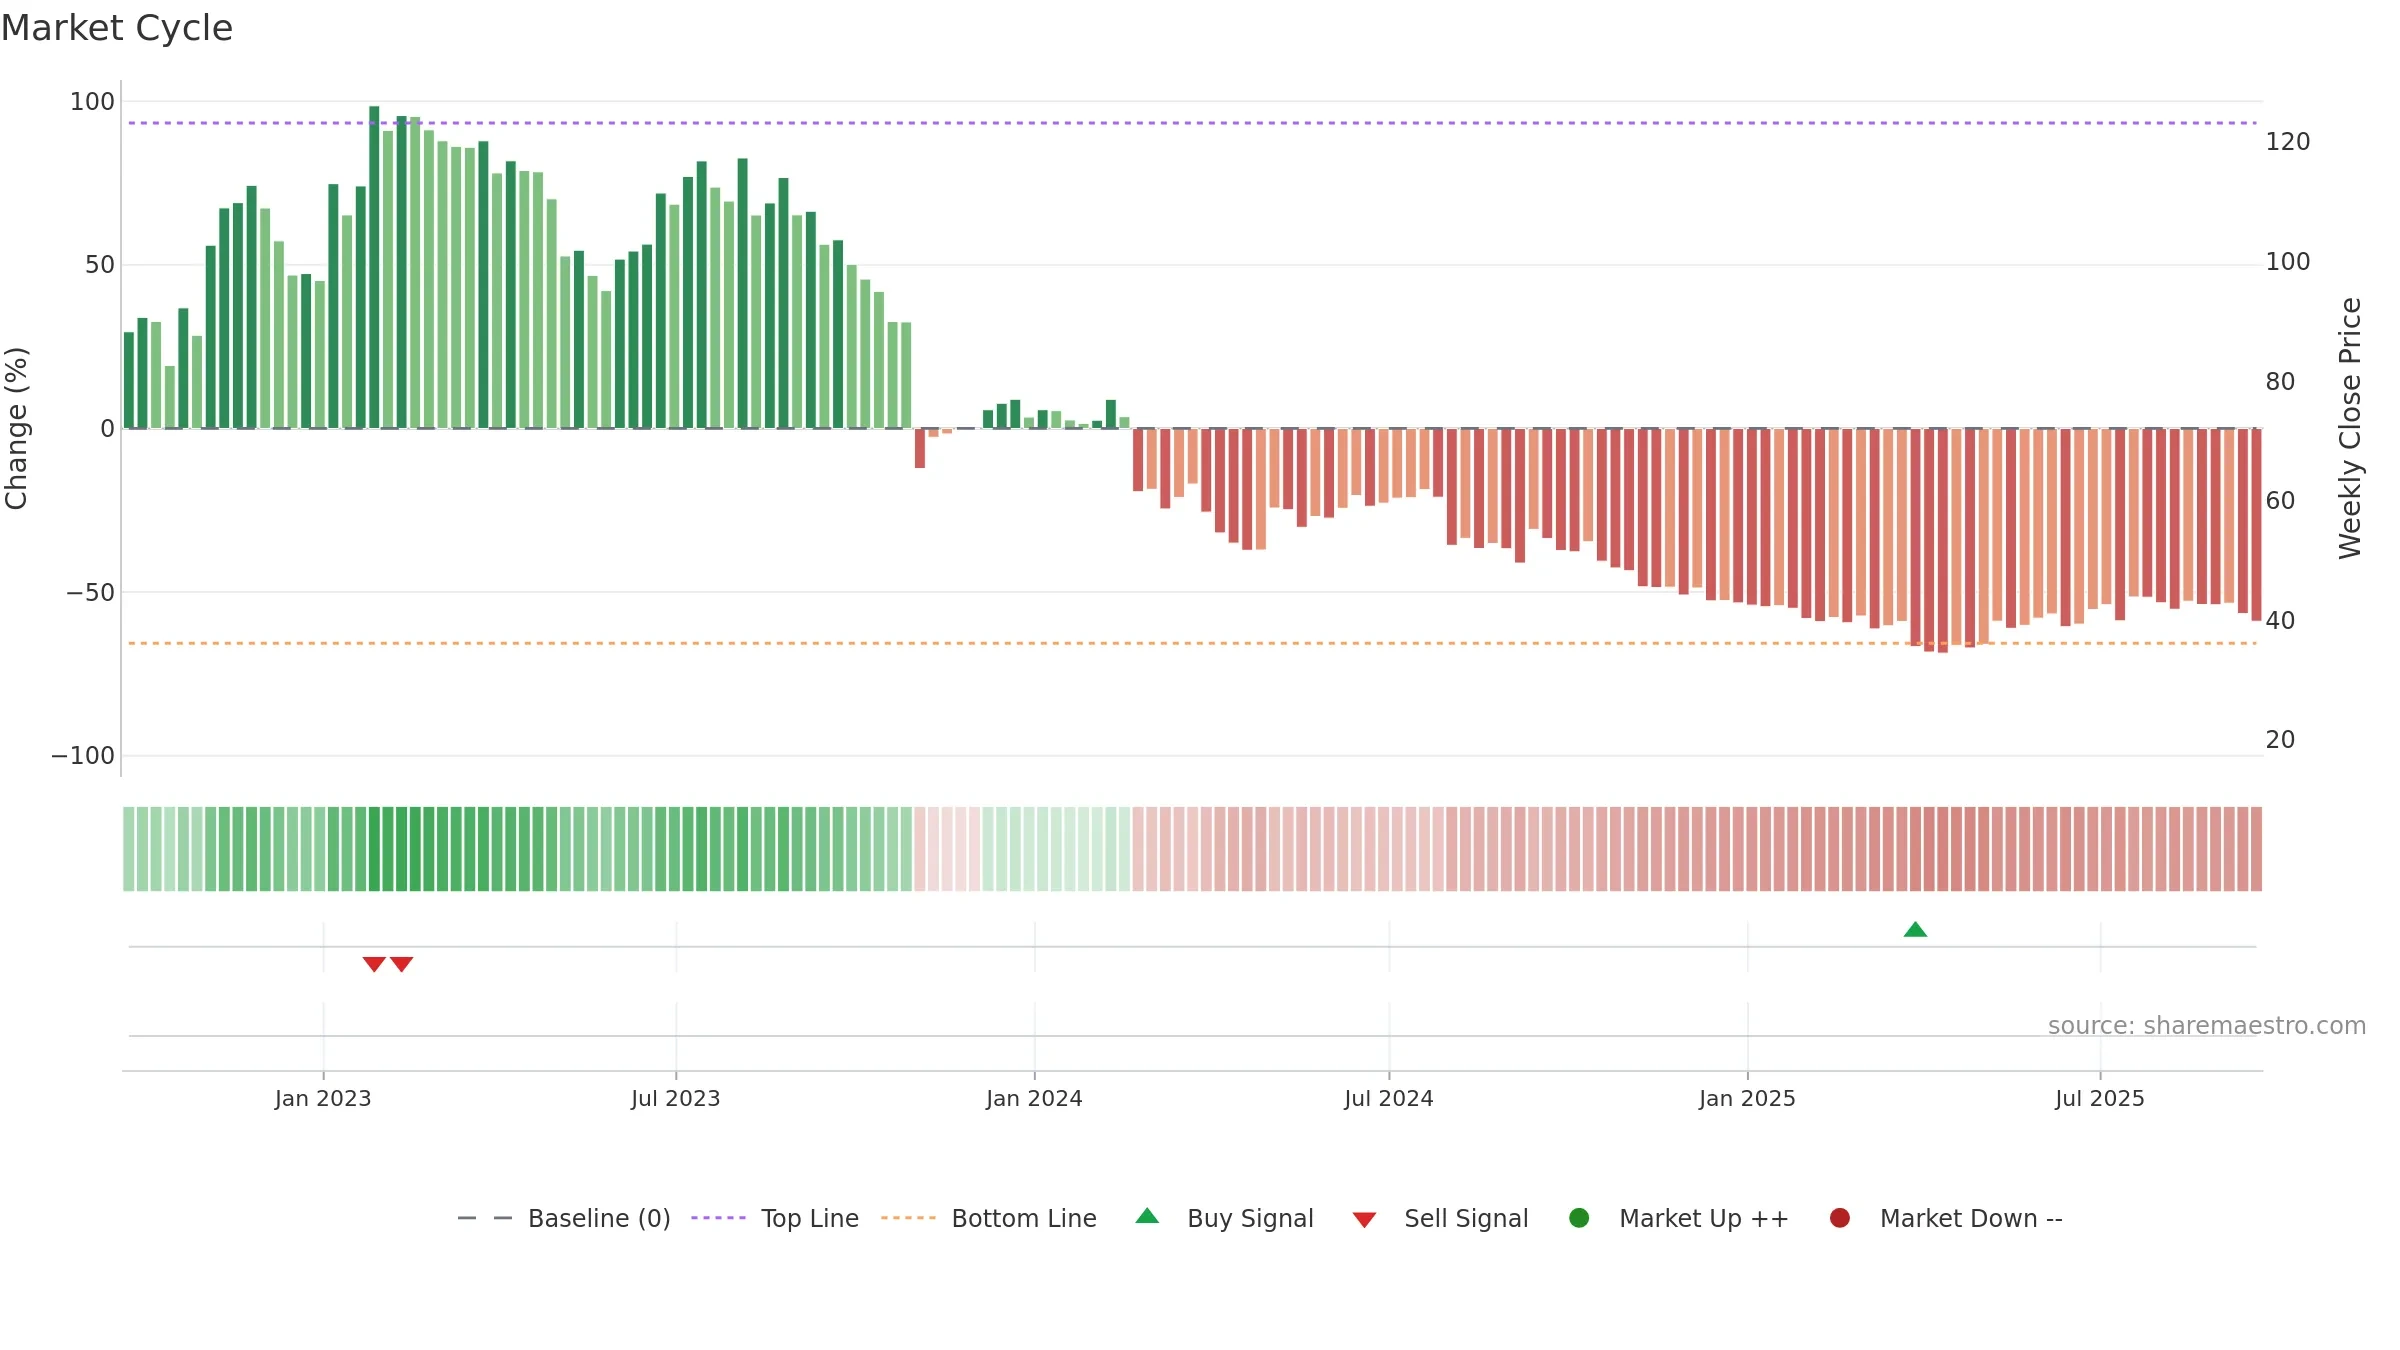Click the −100 left axis tick label
Image resolution: width=2400 pixels, height=1350 pixels.
click(x=83, y=756)
